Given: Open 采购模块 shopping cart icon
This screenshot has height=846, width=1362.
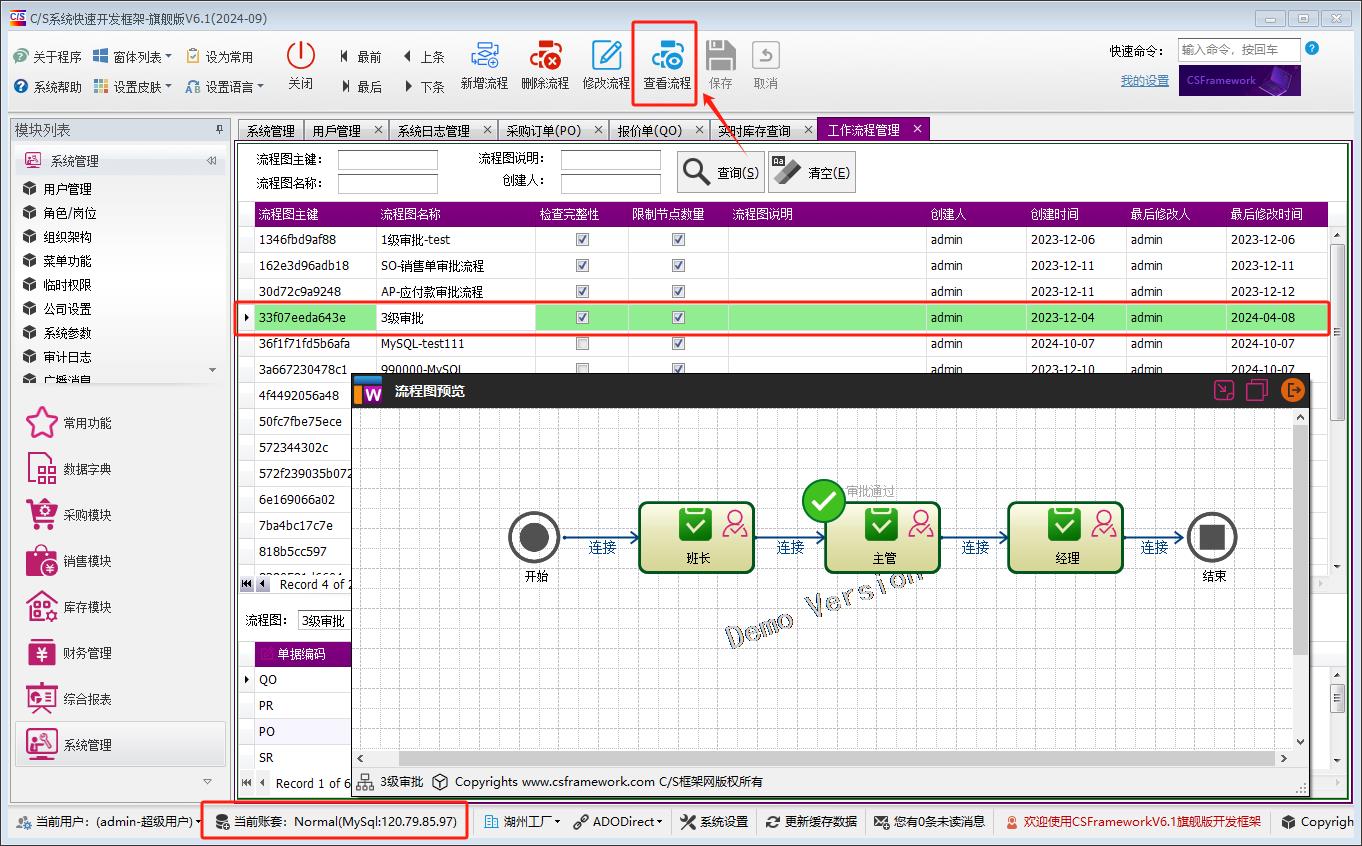Looking at the screenshot, I should click(42, 515).
